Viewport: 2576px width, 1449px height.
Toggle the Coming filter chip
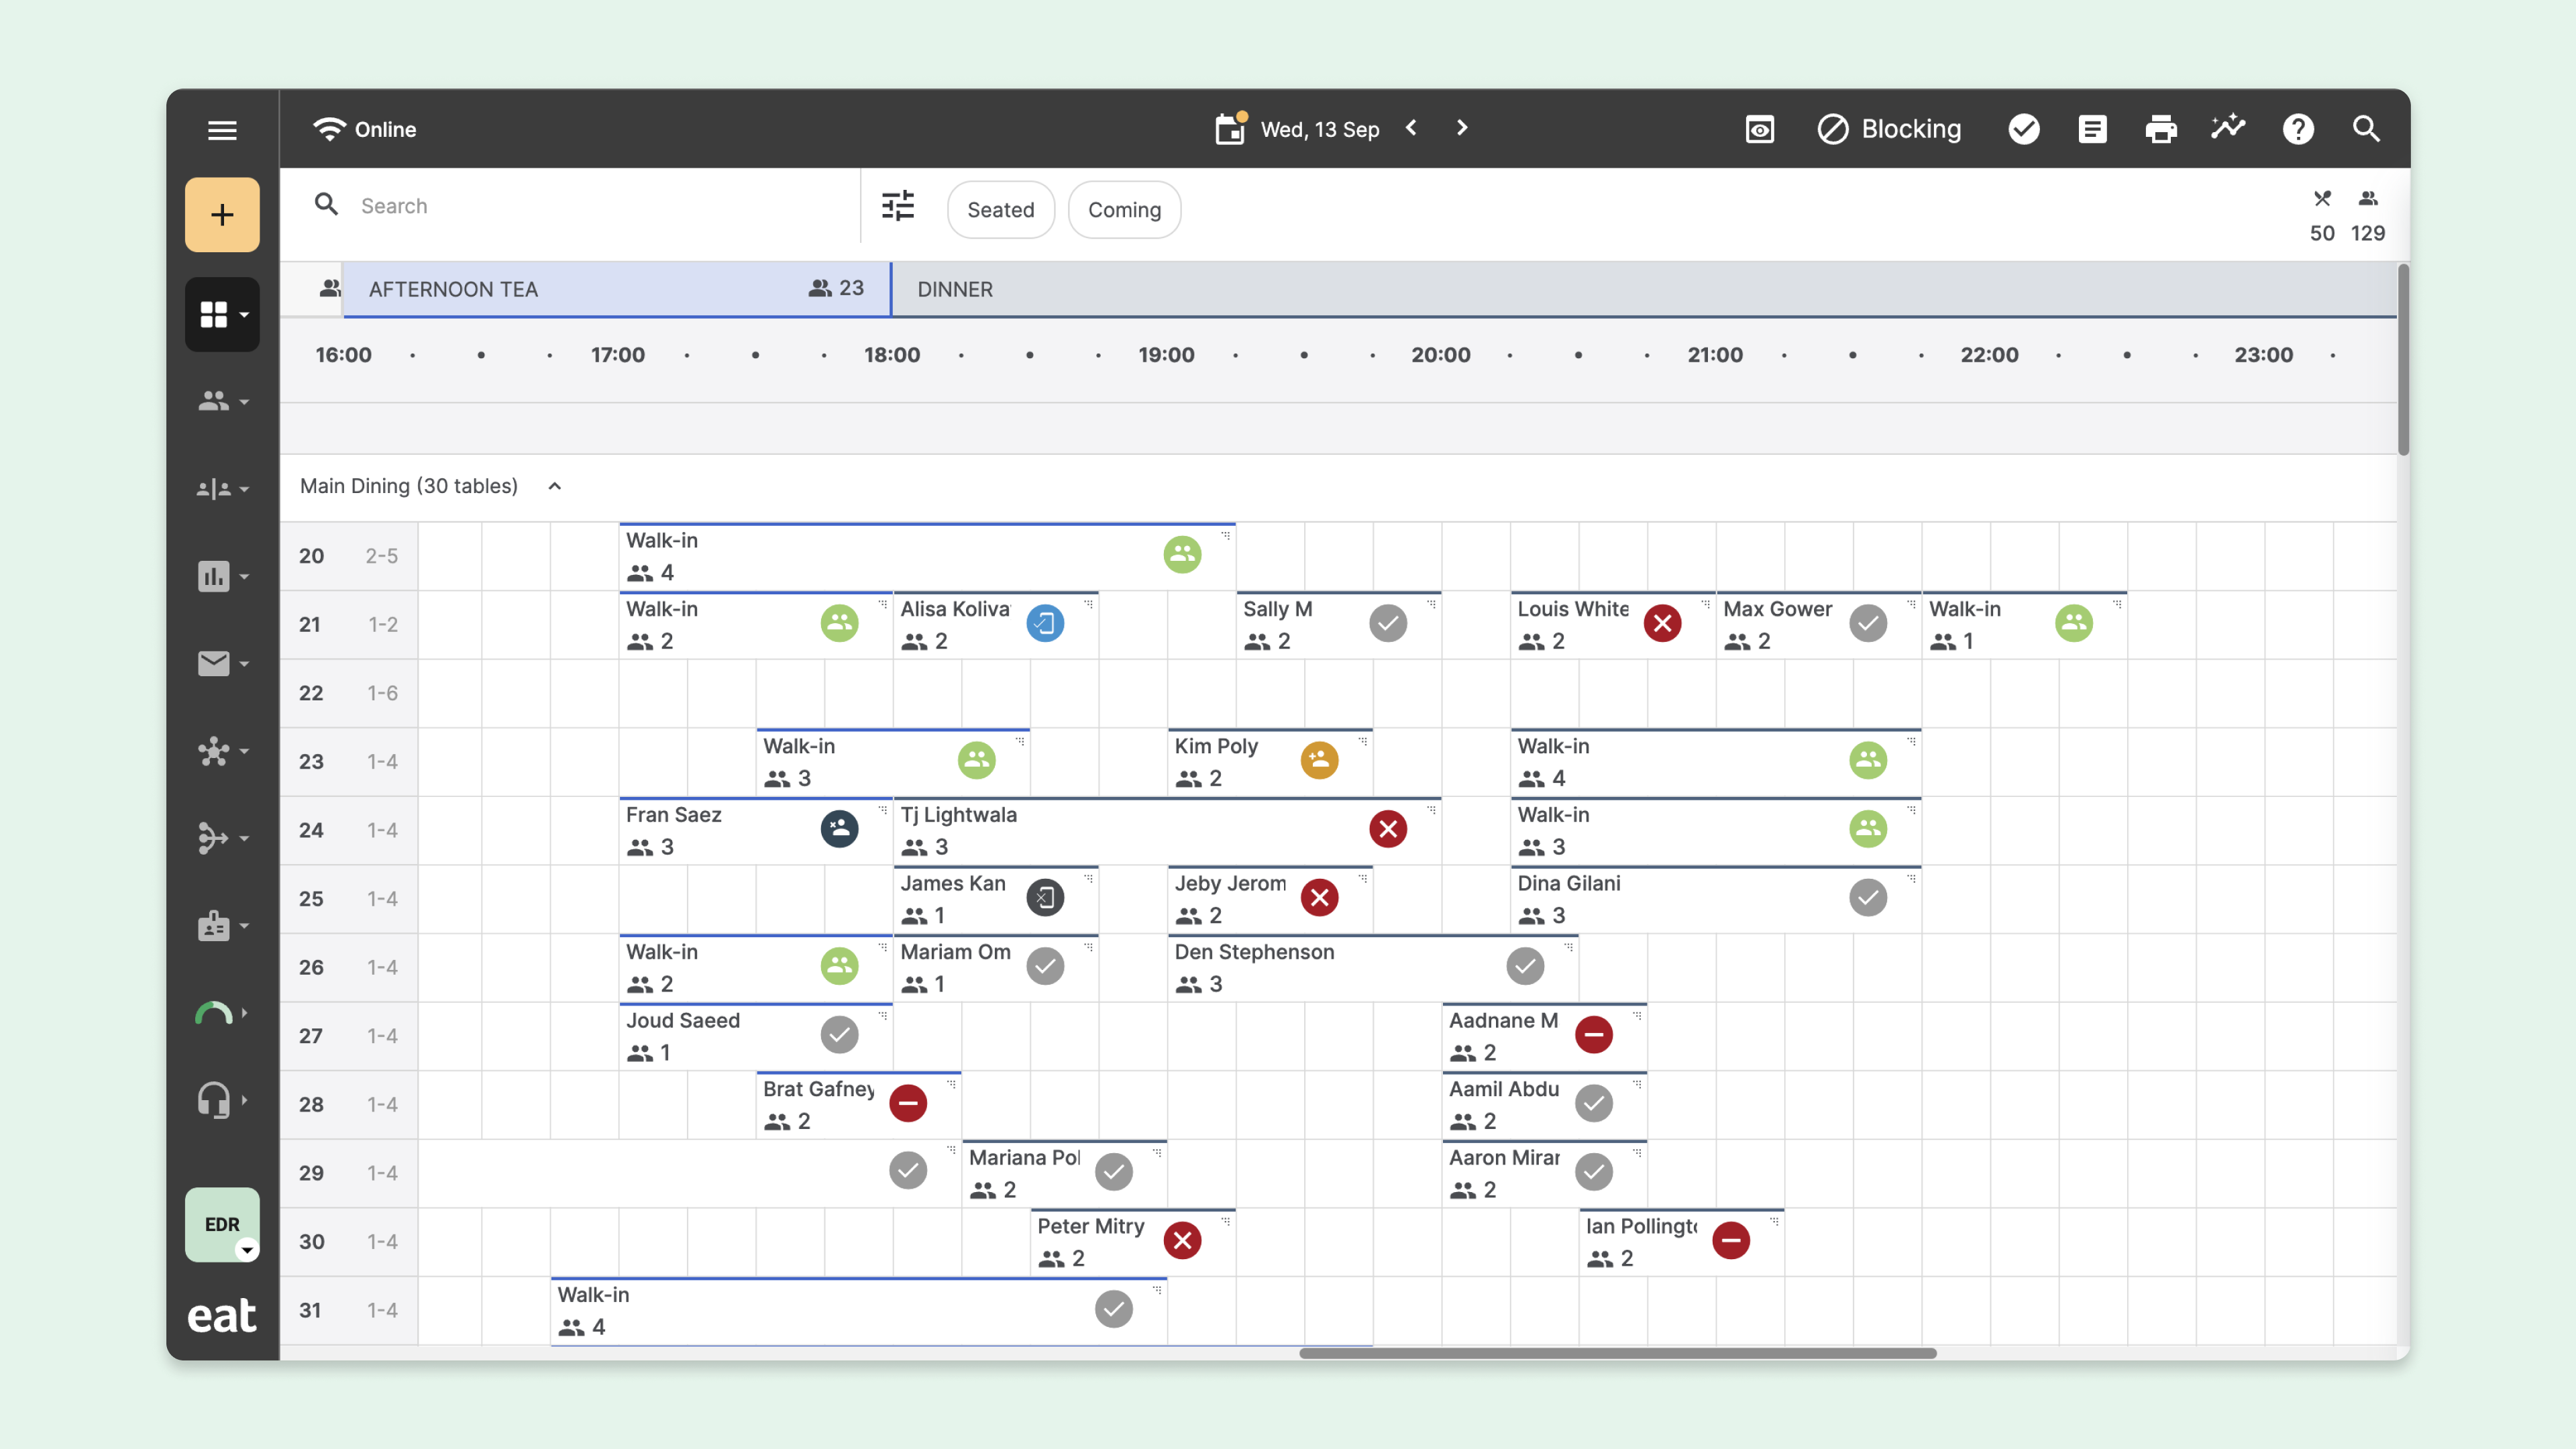1124,210
